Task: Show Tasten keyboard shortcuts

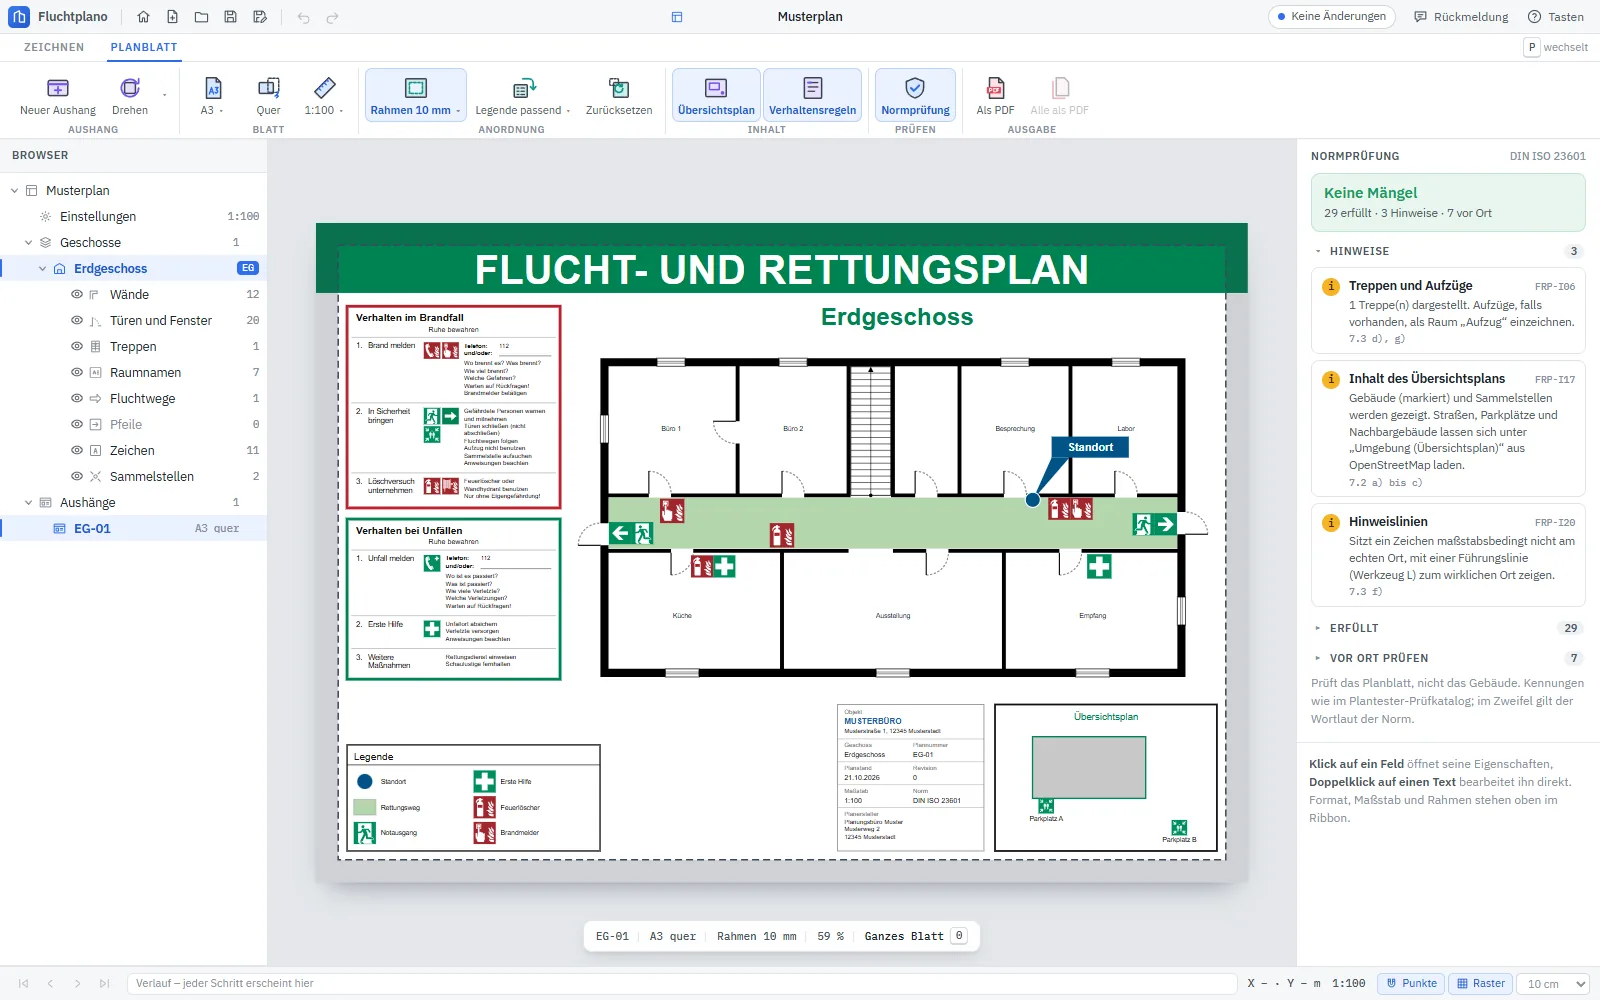Action: pos(1556,17)
